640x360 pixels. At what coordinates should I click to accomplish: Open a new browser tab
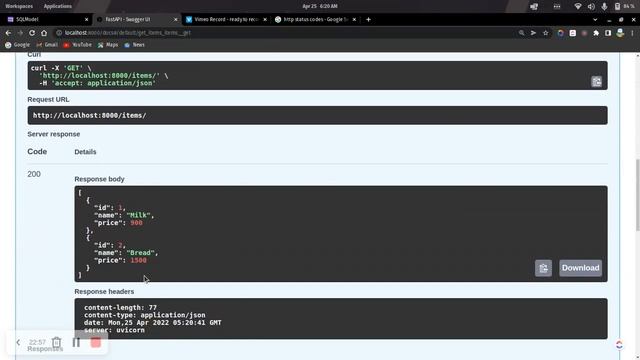tap(368, 19)
